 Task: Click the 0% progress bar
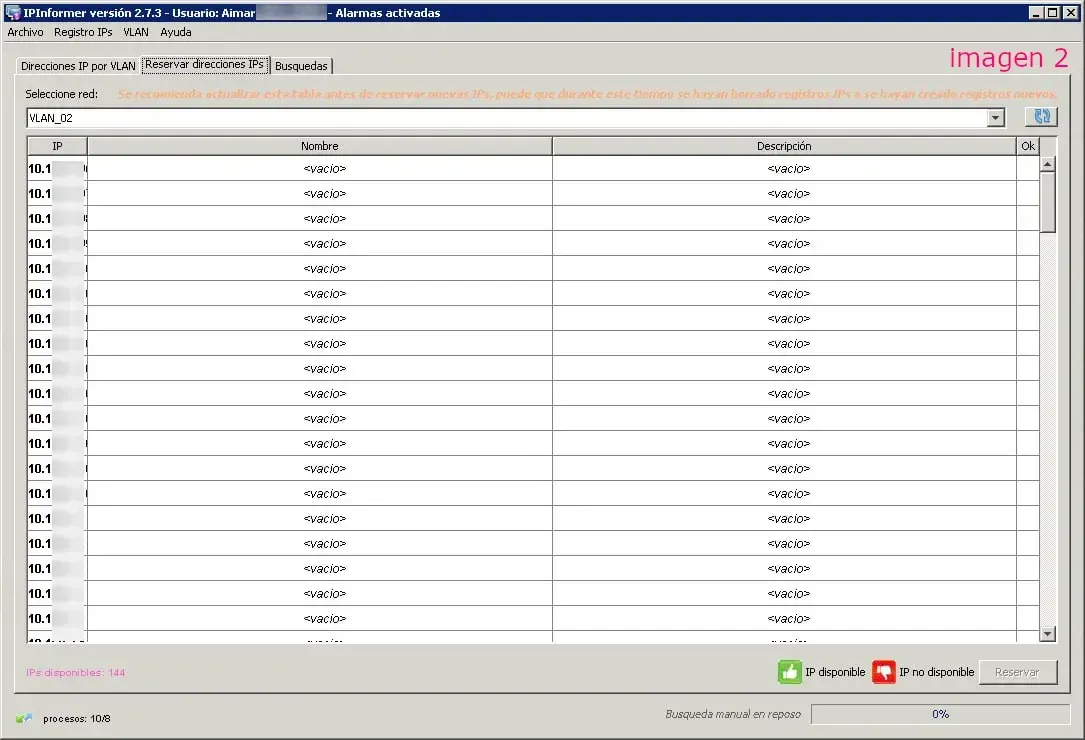point(940,714)
